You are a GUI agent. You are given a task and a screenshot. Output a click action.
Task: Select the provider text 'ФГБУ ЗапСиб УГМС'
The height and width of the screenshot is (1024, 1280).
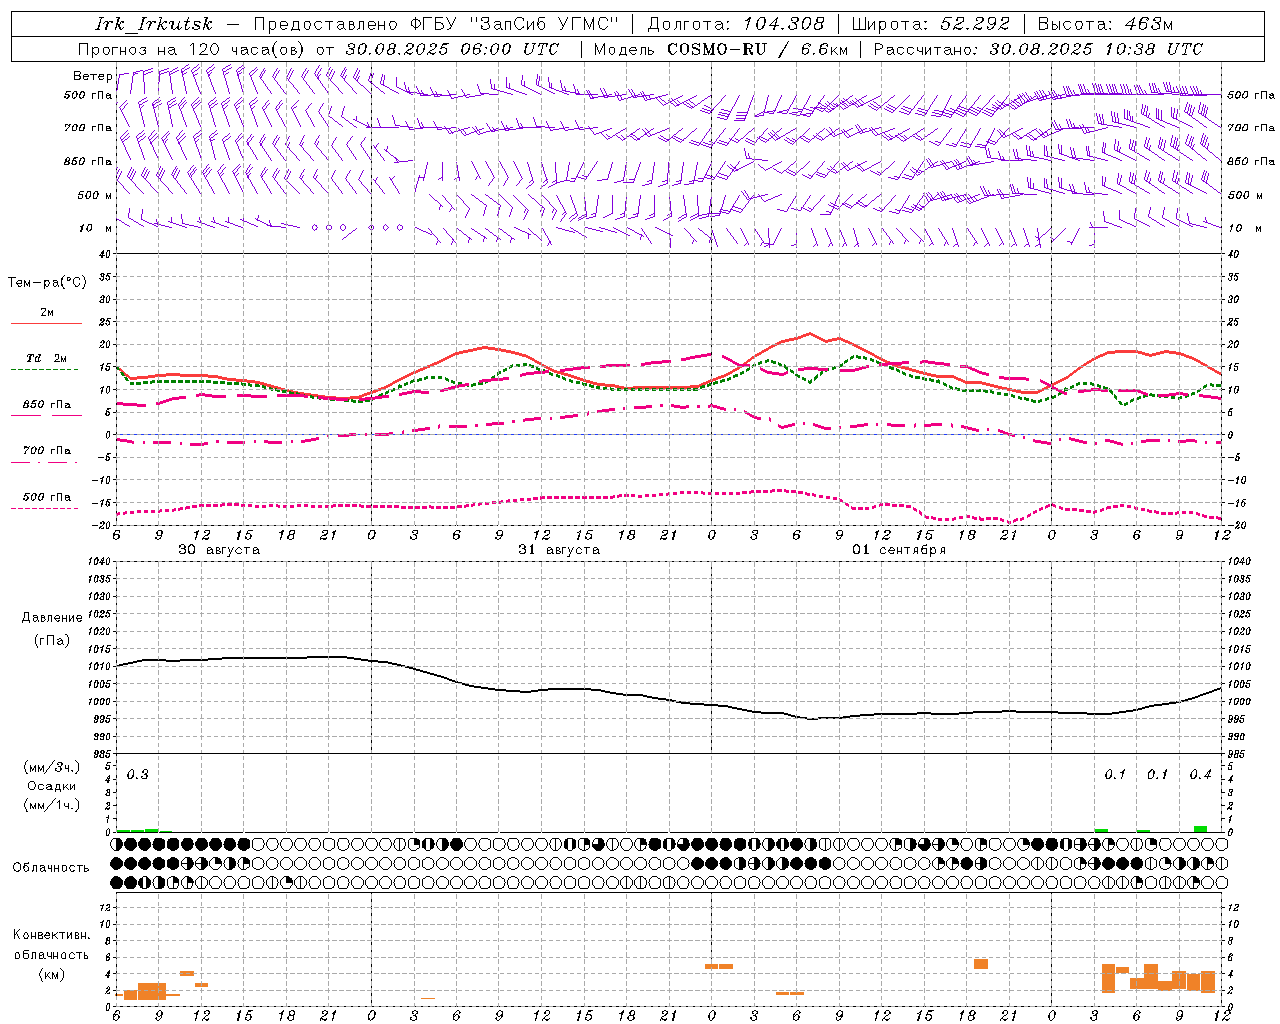coord(514,24)
